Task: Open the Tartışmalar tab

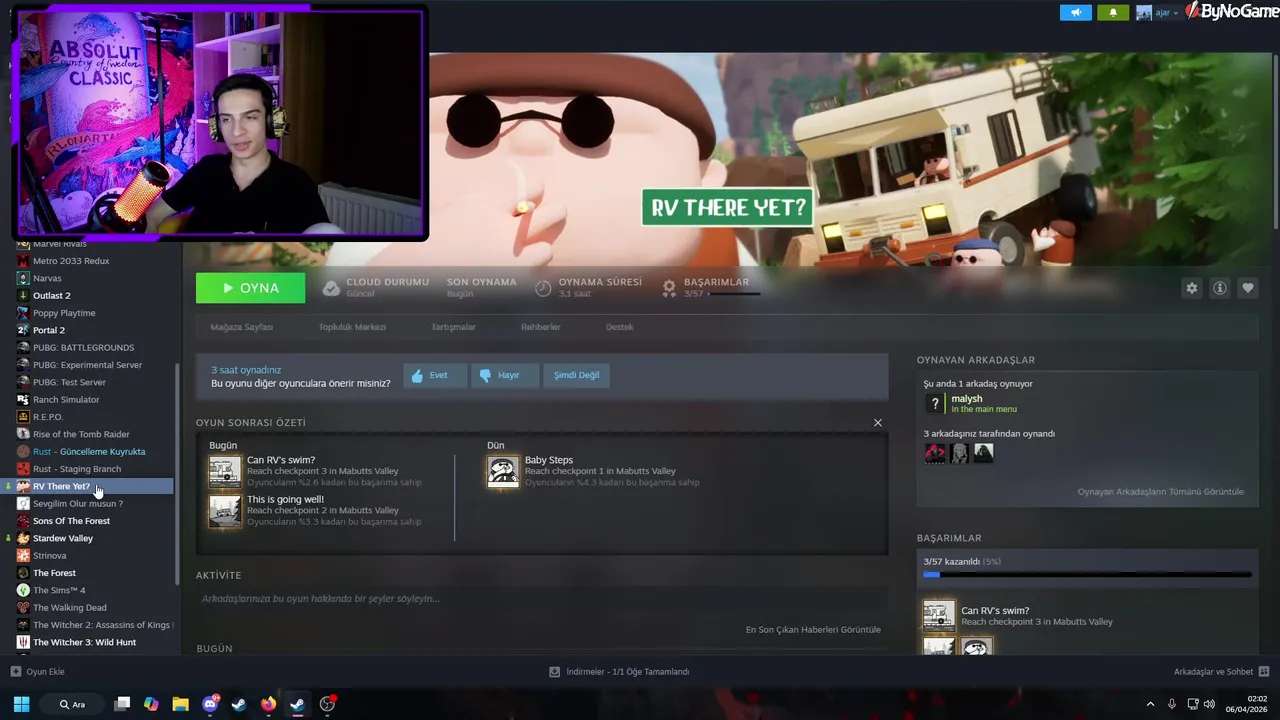Action: click(x=453, y=327)
